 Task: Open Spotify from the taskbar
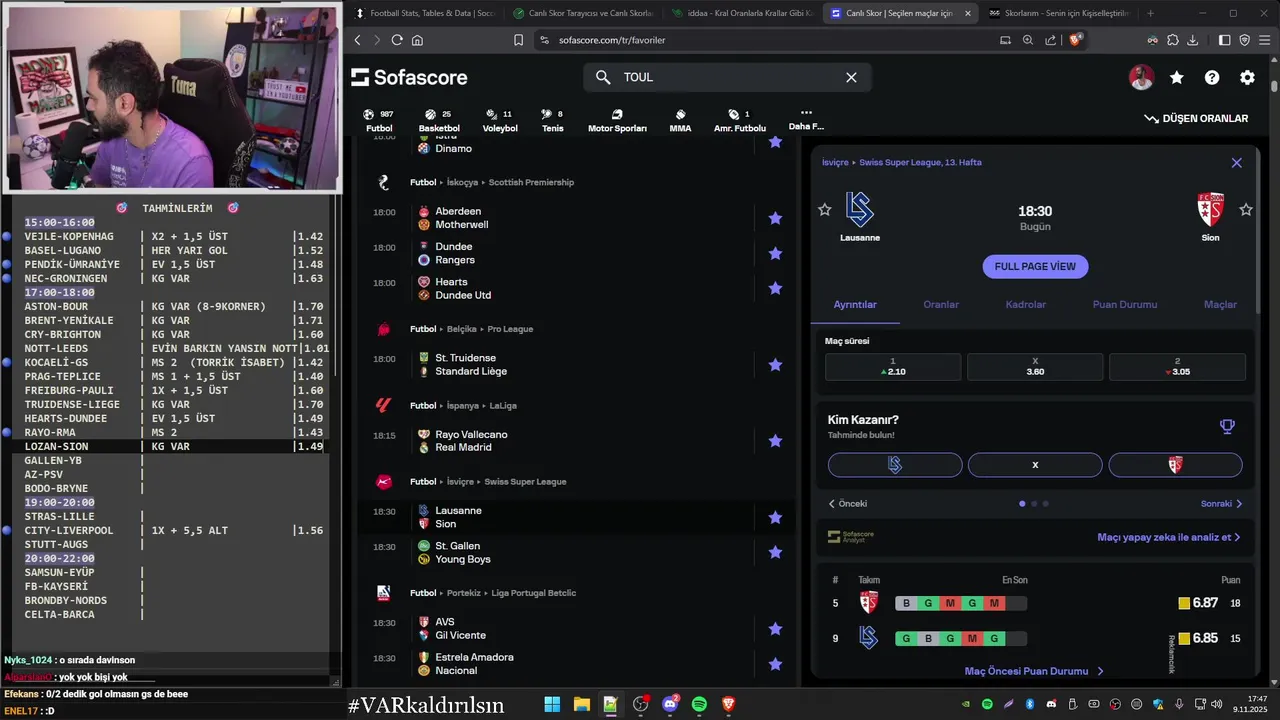tap(699, 704)
